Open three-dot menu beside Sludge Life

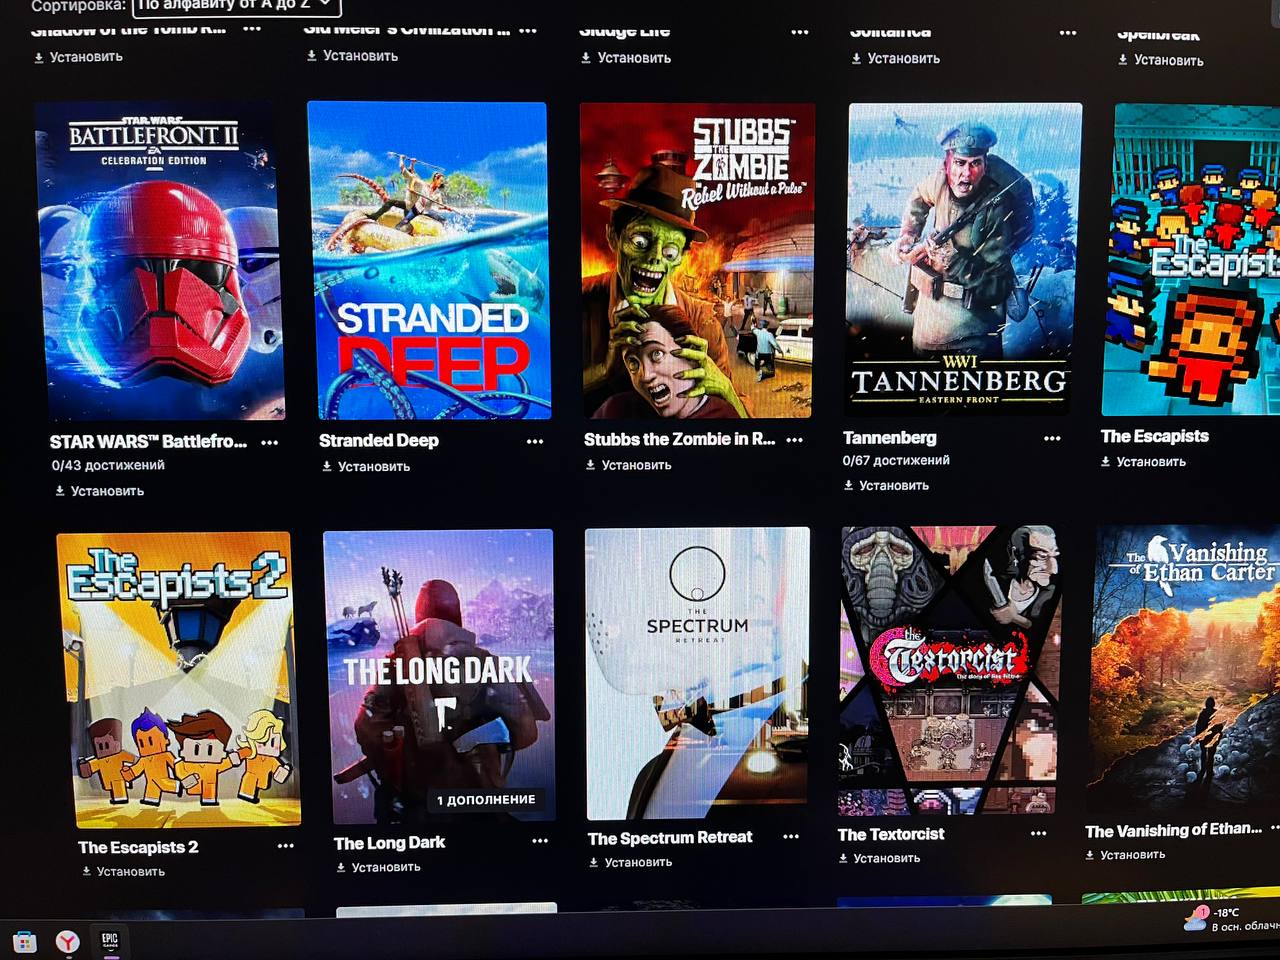[x=800, y=32]
